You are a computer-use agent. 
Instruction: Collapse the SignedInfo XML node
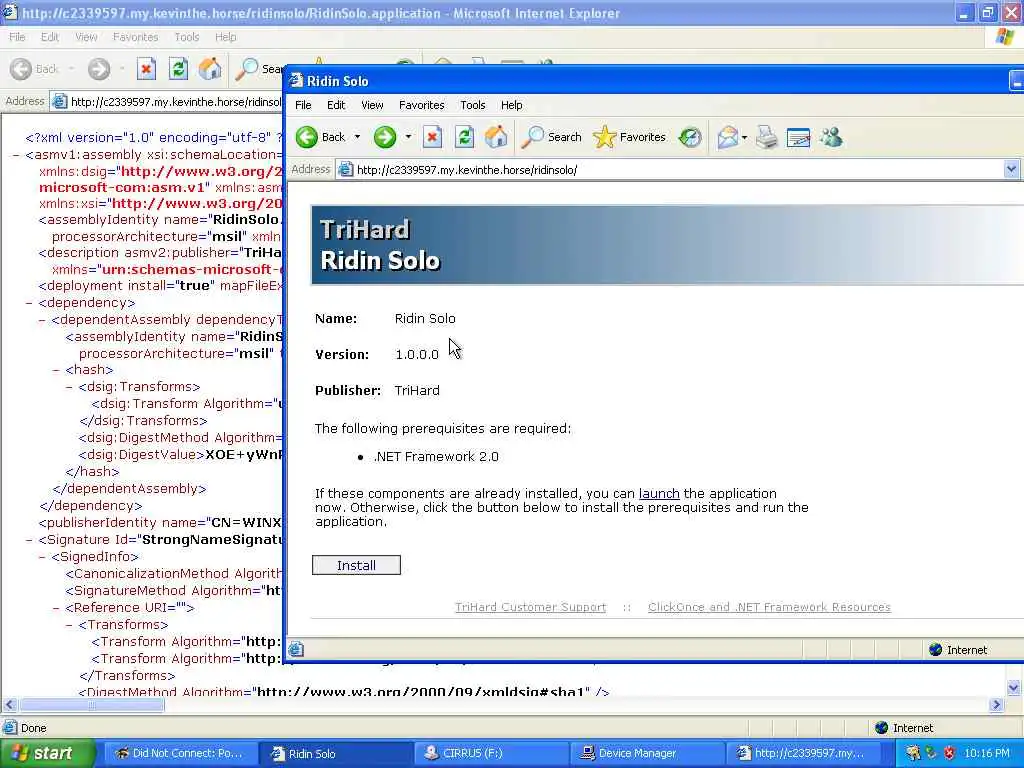(42, 557)
